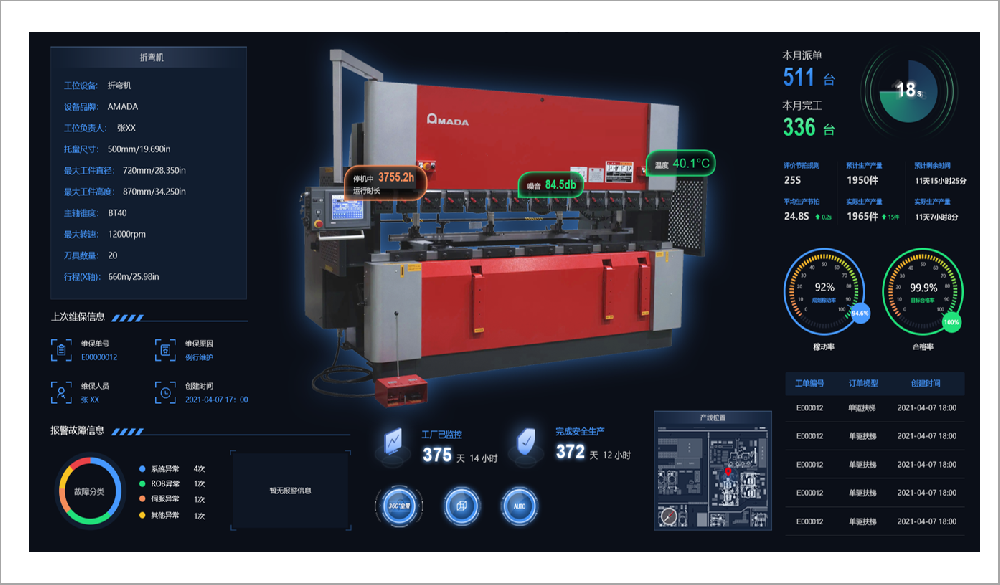The width and height of the screenshot is (1000, 585).
Task: Click the green up arrow beside 24.8S
Action: [x=818, y=217]
